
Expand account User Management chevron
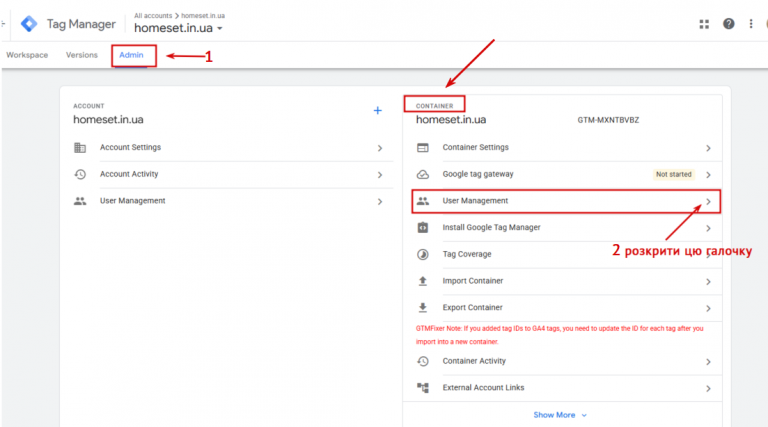(x=380, y=201)
